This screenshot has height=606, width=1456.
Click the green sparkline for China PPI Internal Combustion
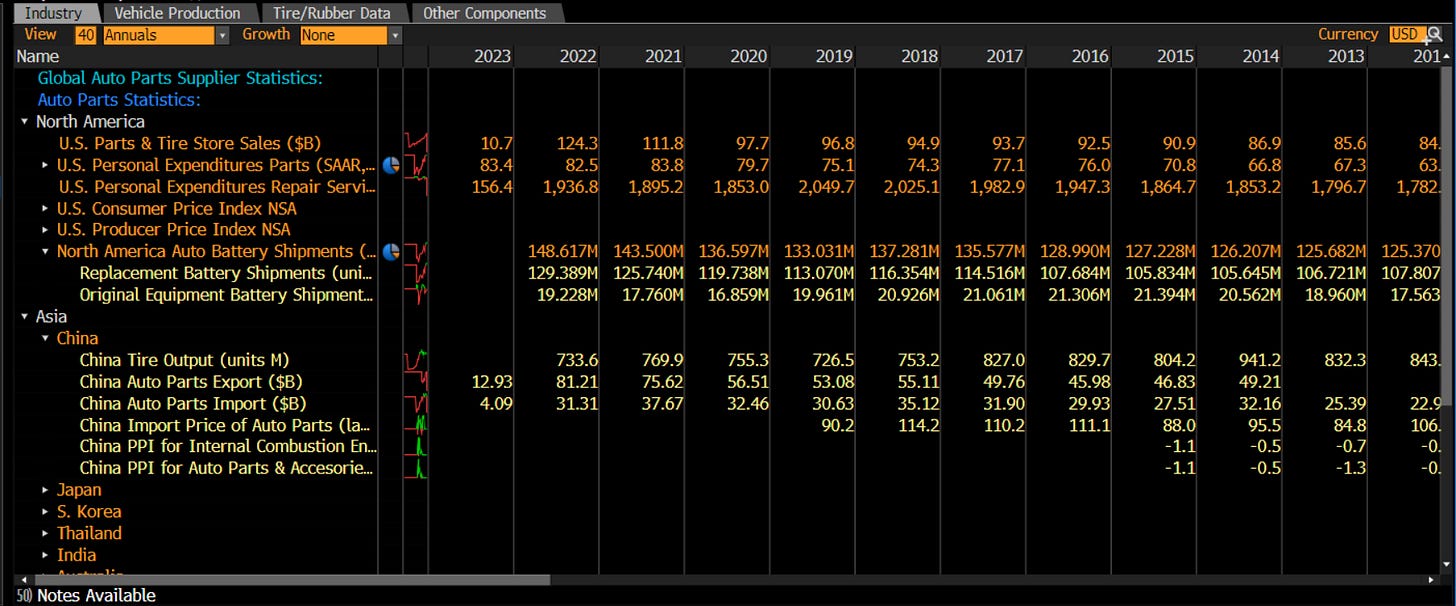[x=414, y=446]
